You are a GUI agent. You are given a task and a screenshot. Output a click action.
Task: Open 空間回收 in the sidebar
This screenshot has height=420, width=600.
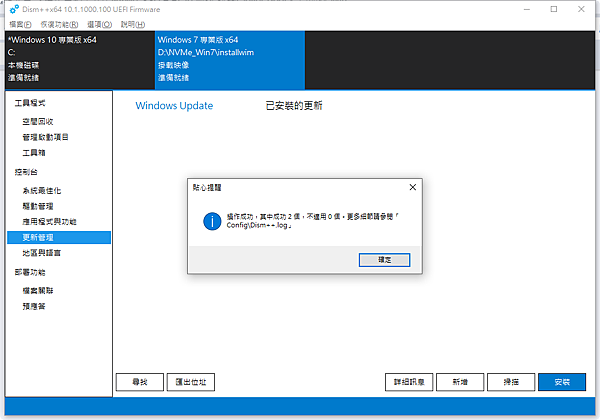pyautogui.click(x=38, y=122)
